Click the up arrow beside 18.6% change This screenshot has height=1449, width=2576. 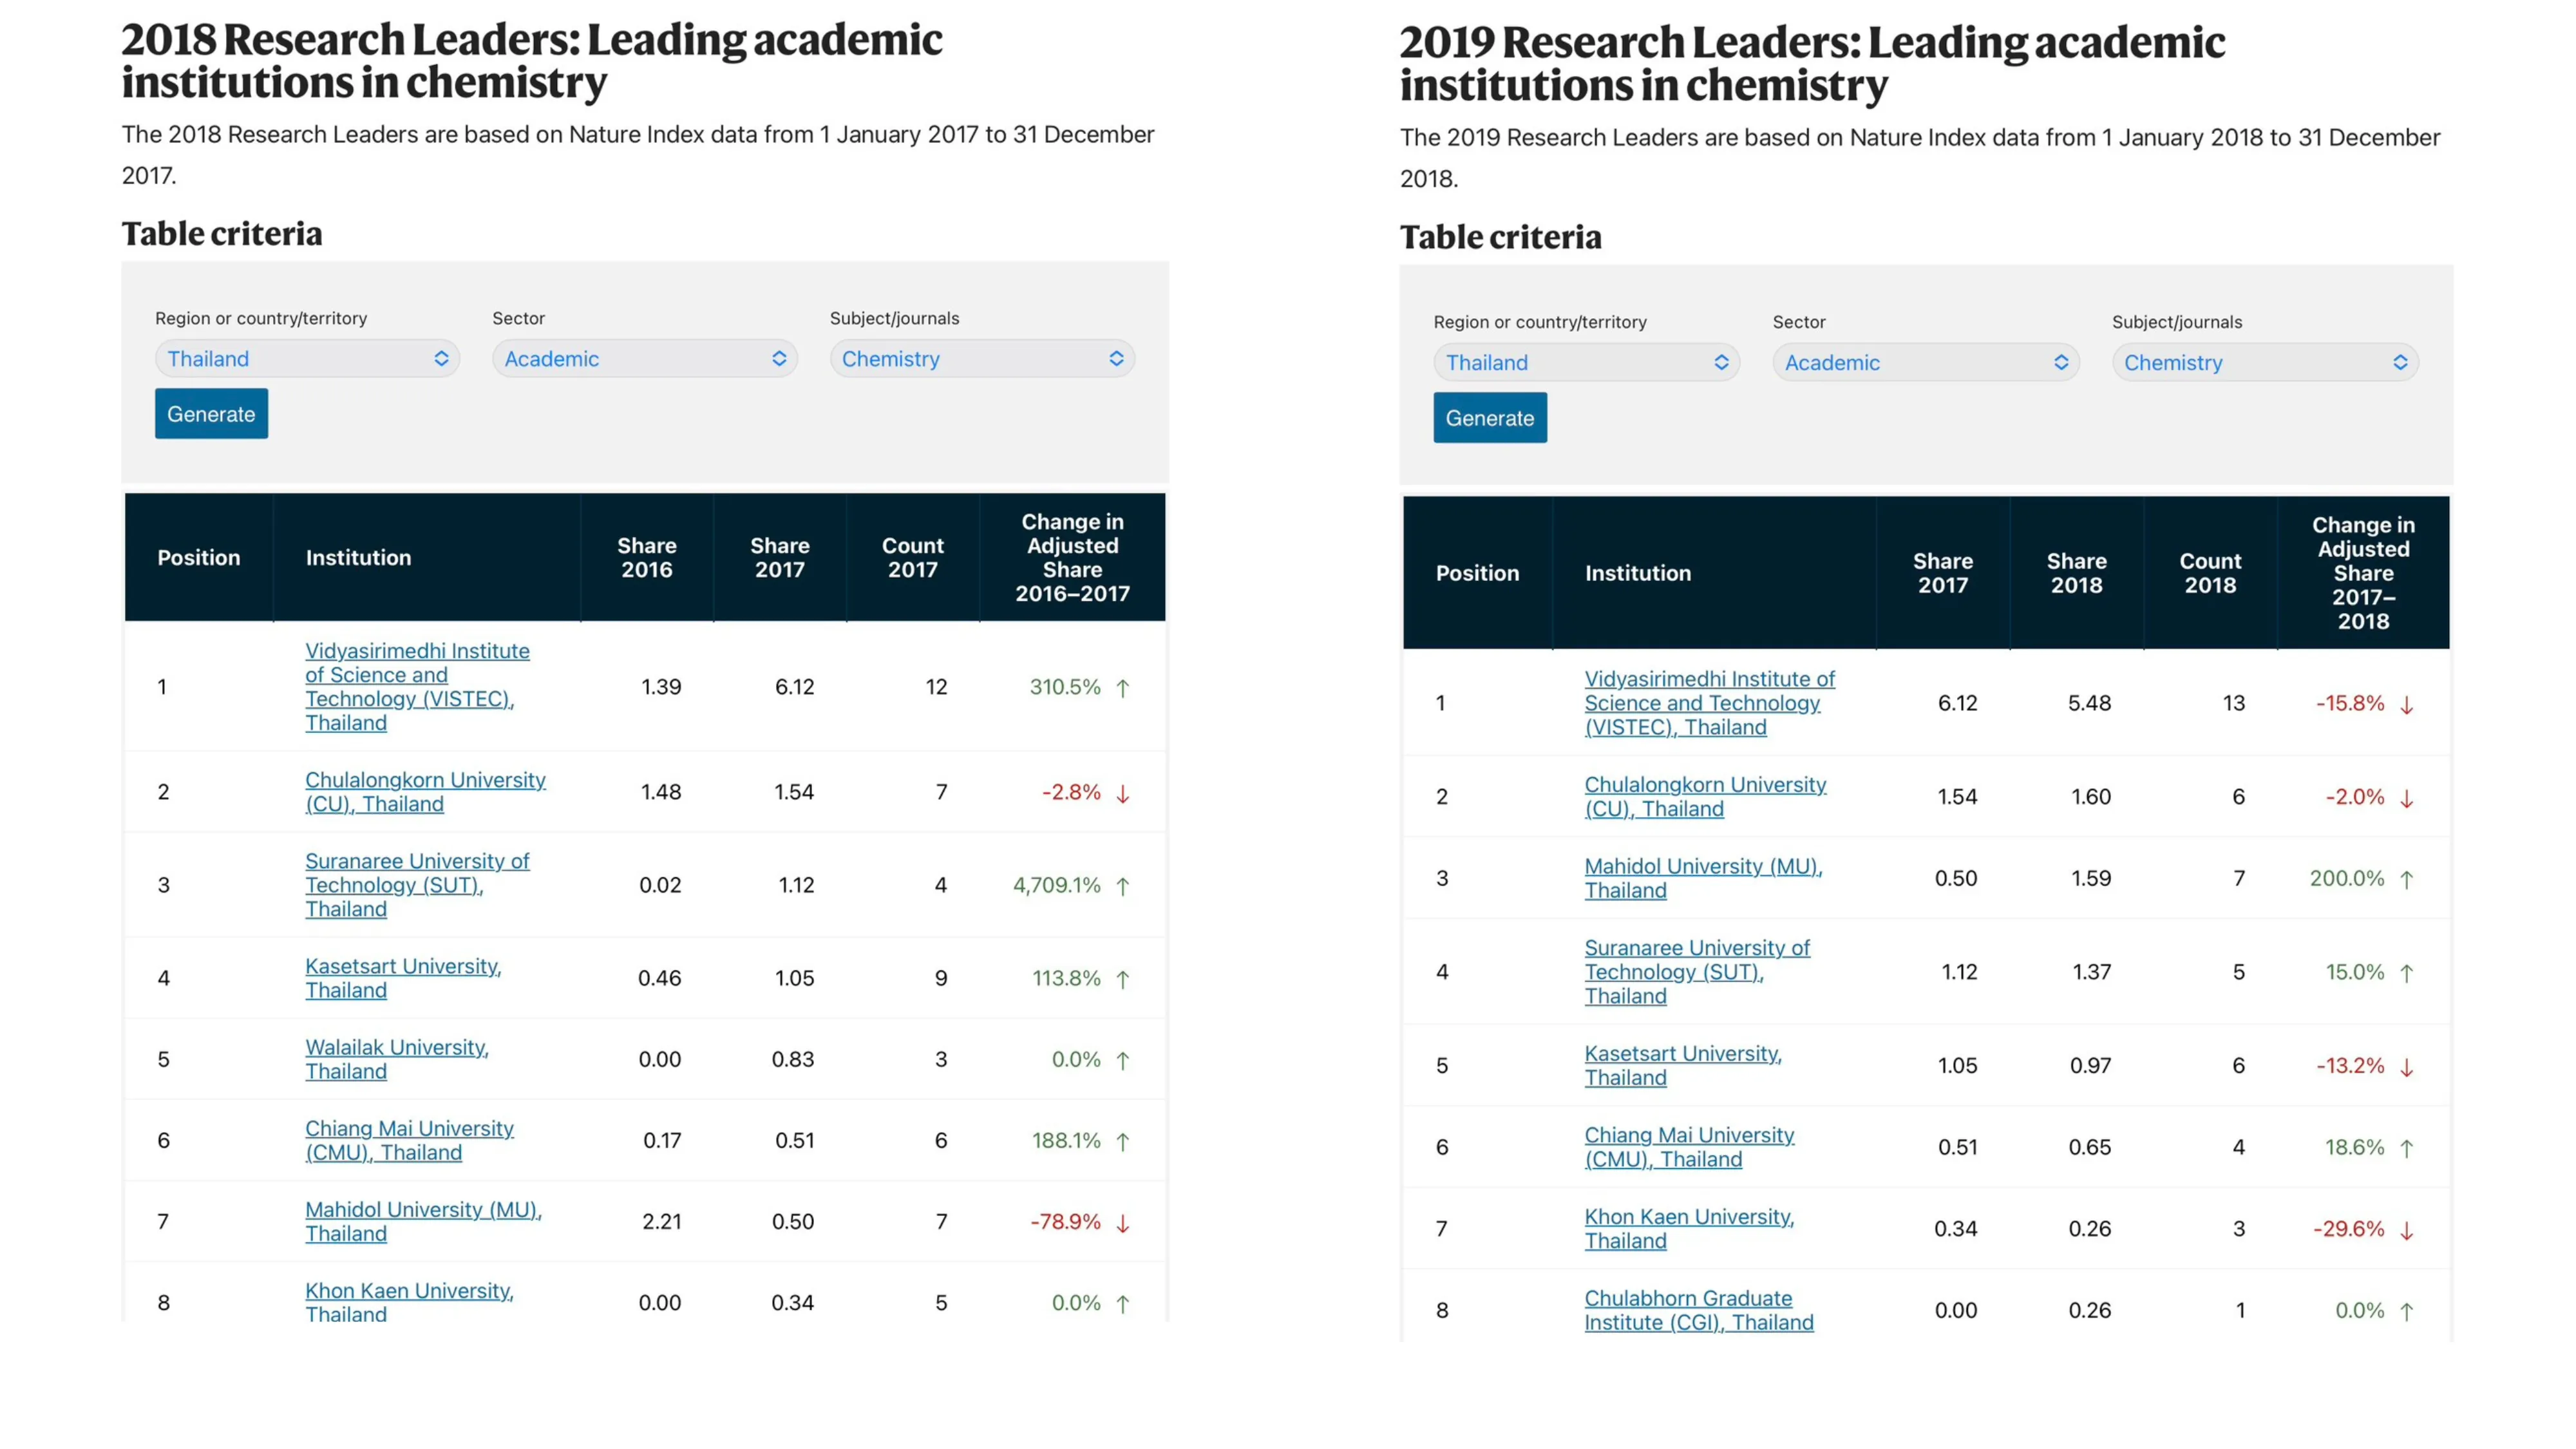(x=2406, y=1148)
